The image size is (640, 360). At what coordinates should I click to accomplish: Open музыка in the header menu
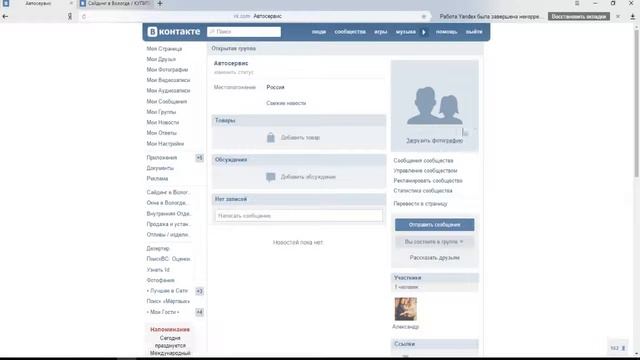click(x=406, y=32)
